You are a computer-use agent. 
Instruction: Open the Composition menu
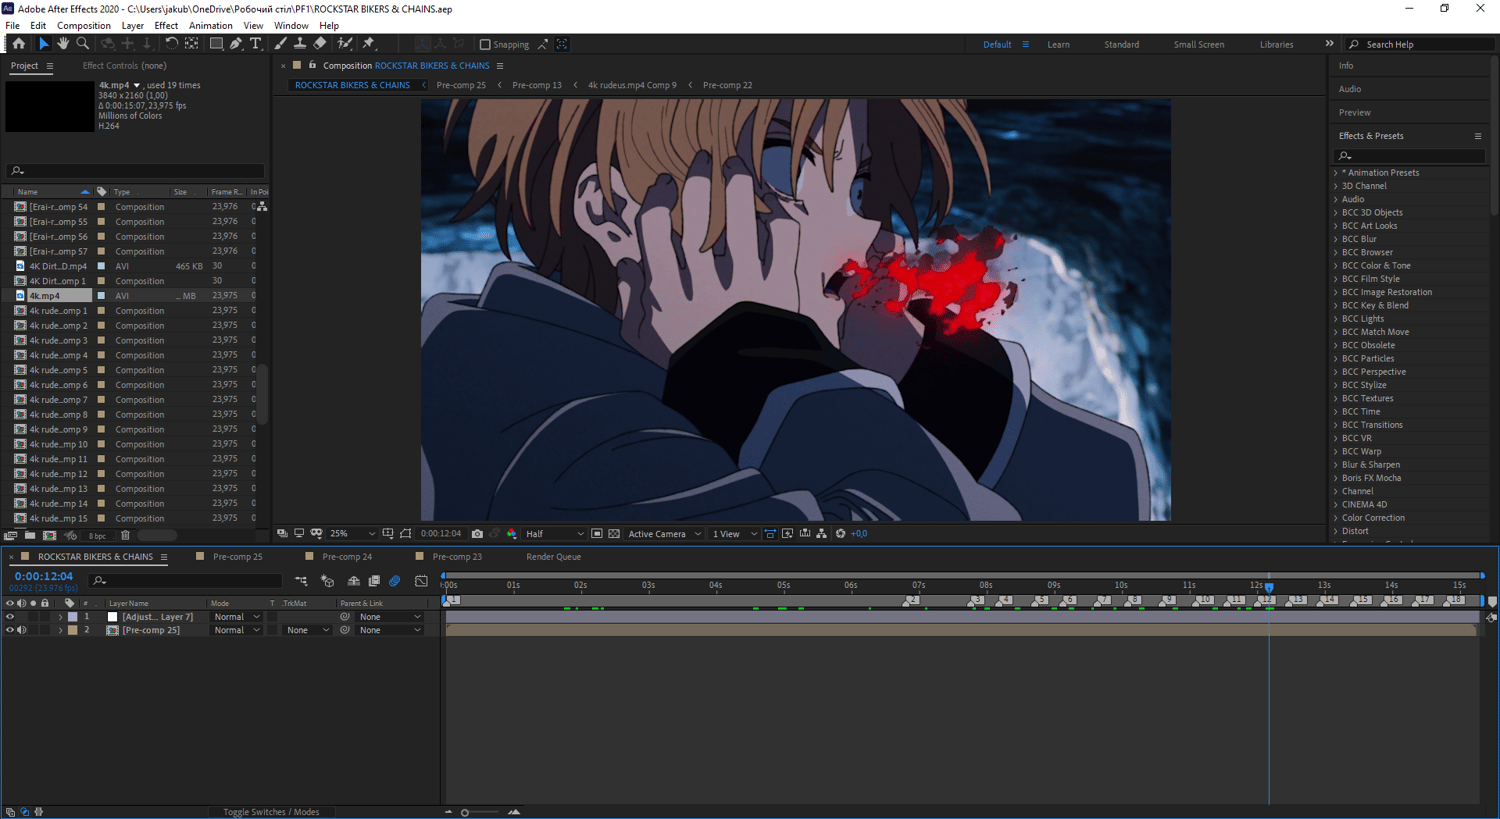click(x=84, y=26)
